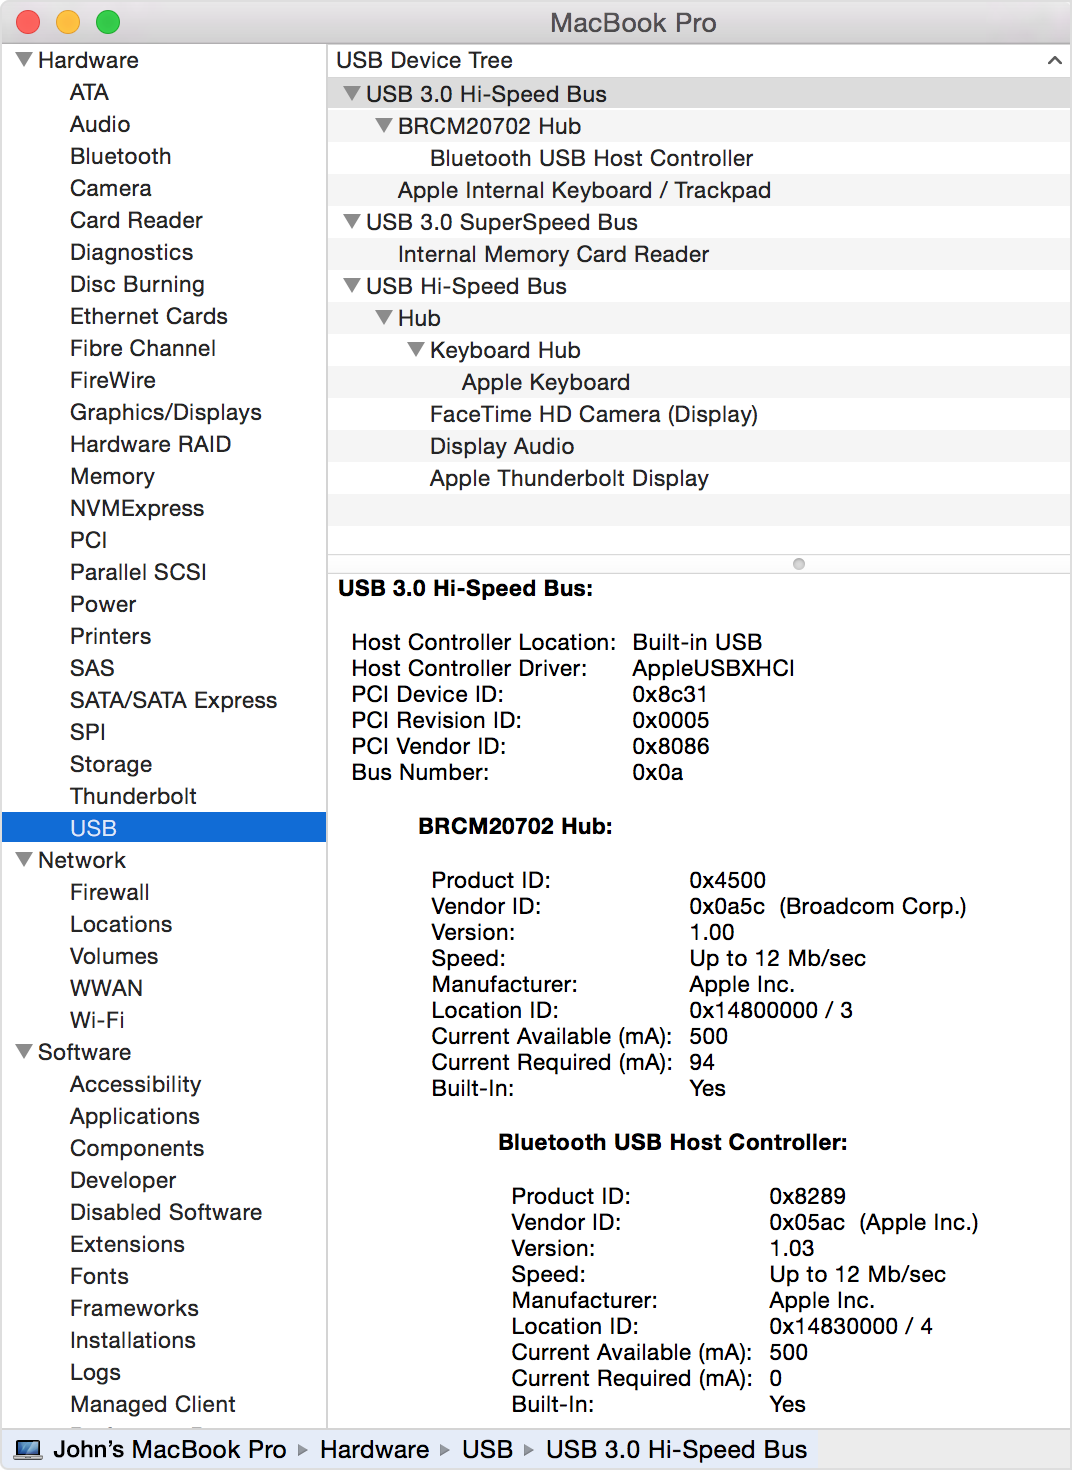The height and width of the screenshot is (1470, 1072).
Task: Click John's MacBook Pro in path bar
Action: click(x=170, y=1450)
